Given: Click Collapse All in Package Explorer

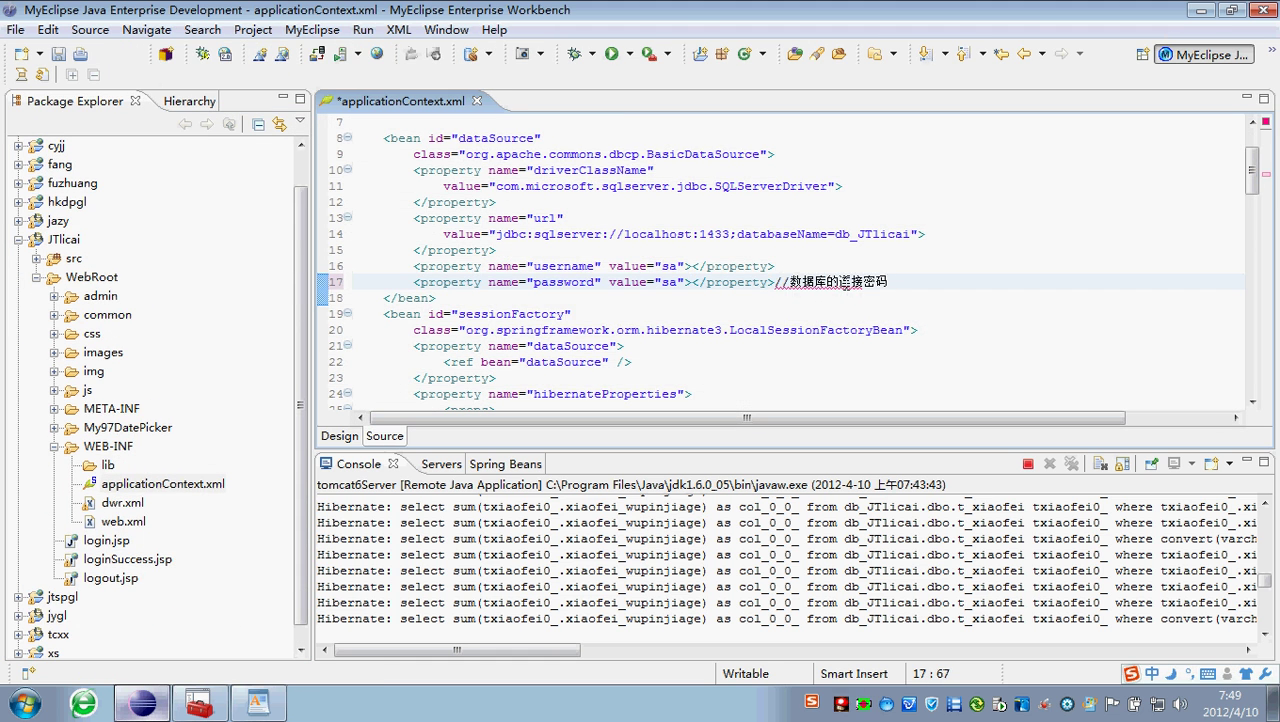Looking at the screenshot, I should 258,124.
